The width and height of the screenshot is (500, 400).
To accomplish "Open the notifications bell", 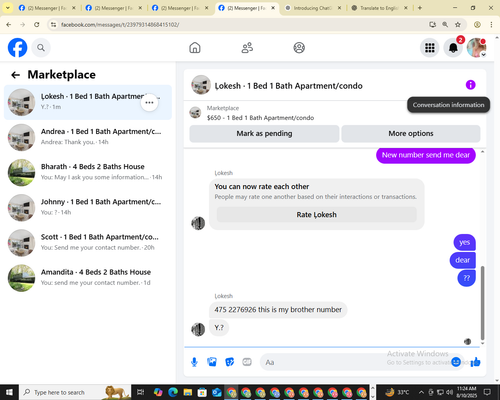I will pyautogui.click(x=453, y=48).
